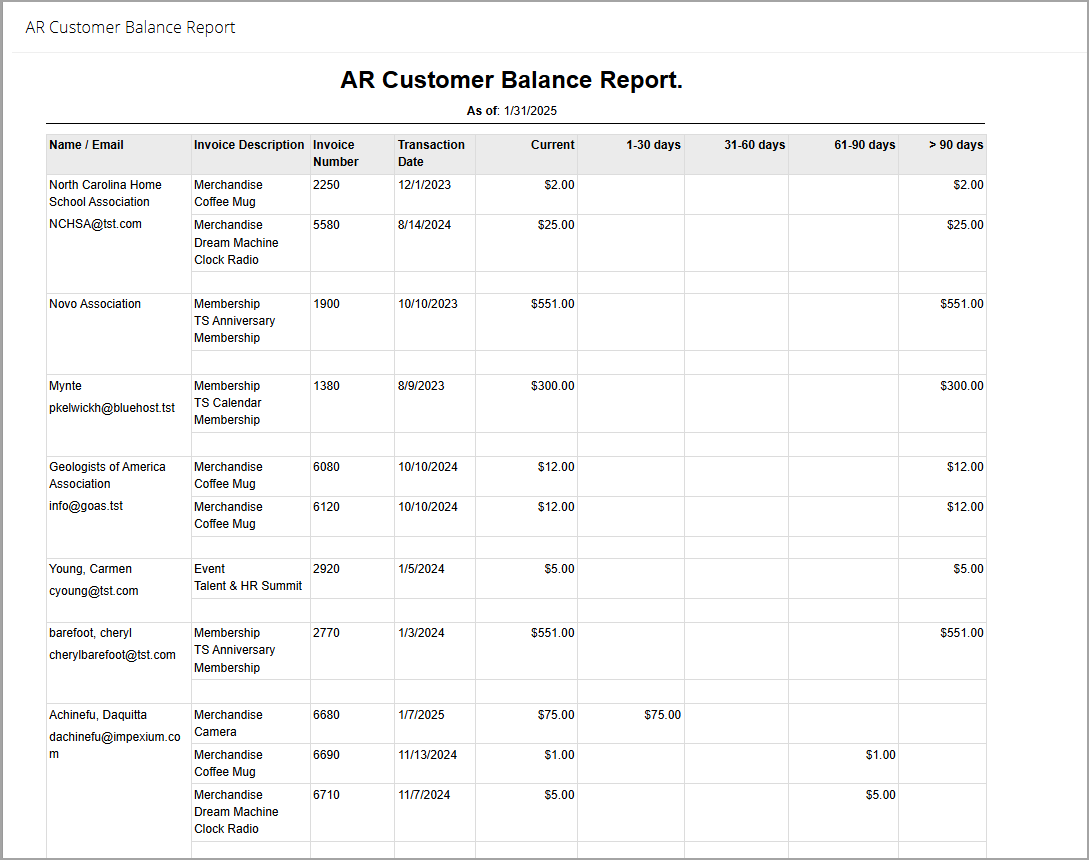Click the pkelwickh@bluehost.tst email
The image size is (1089, 860).
click(112, 408)
